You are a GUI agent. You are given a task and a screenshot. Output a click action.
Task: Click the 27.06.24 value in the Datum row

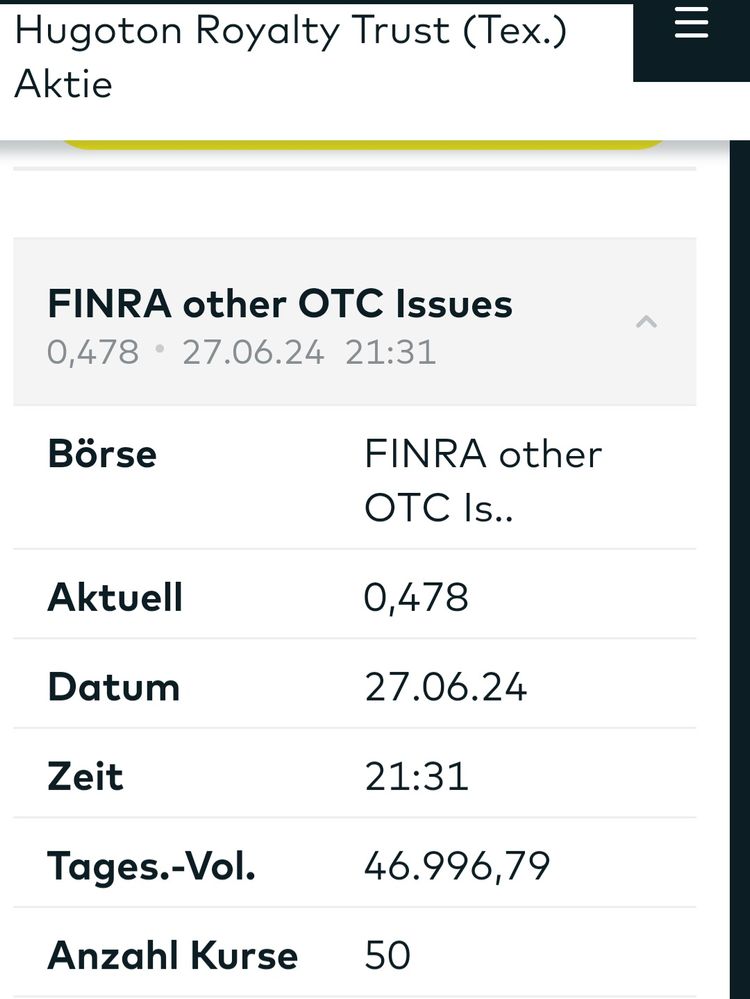[445, 687]
